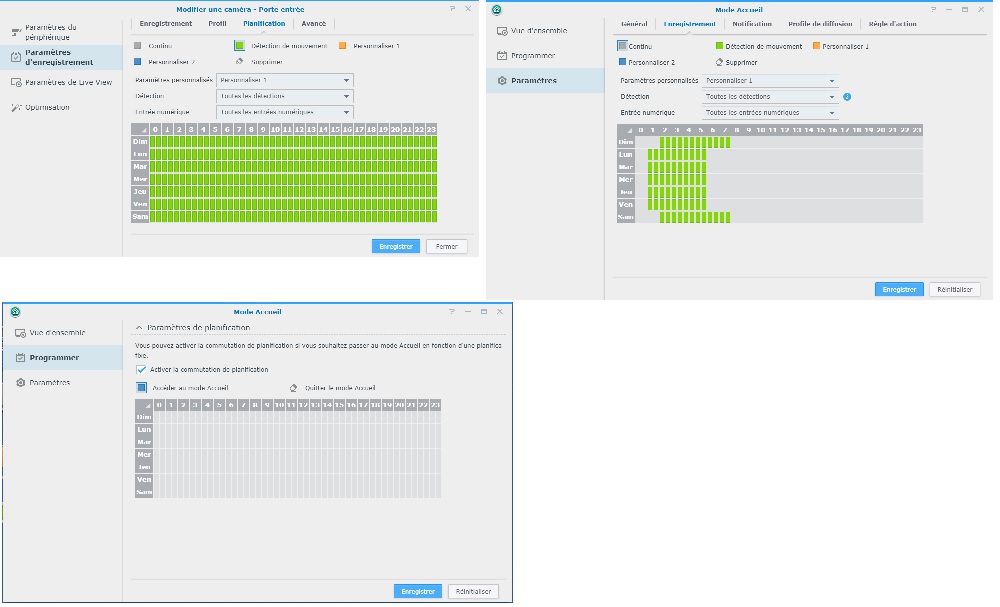Open Détection dropdown in camera window
The image size is (1000, 607).
point(285,96)
